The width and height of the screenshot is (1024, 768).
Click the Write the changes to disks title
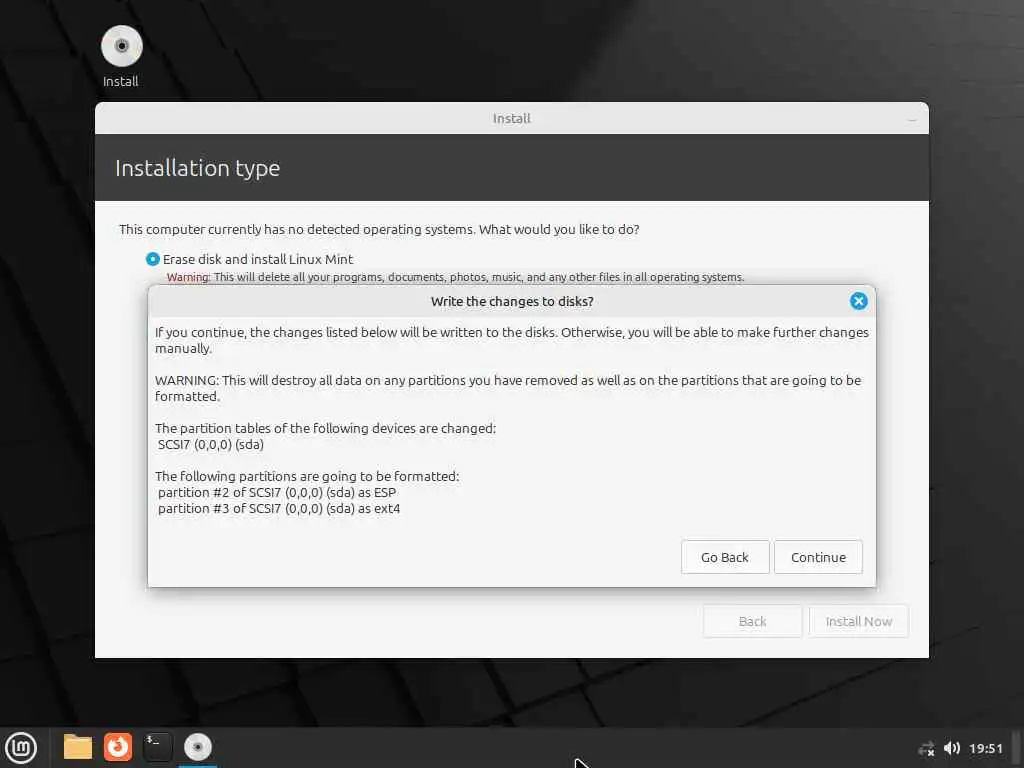tap(512, 302)
